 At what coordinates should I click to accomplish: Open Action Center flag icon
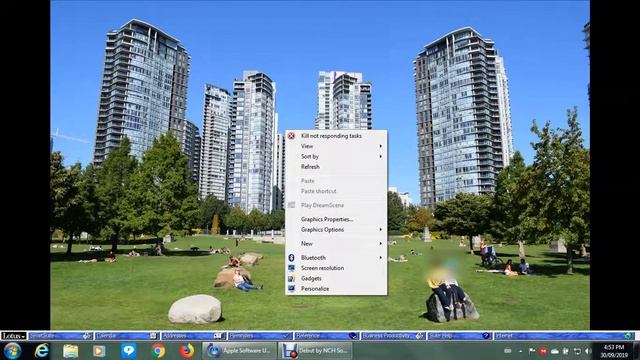tap(532, 351)
